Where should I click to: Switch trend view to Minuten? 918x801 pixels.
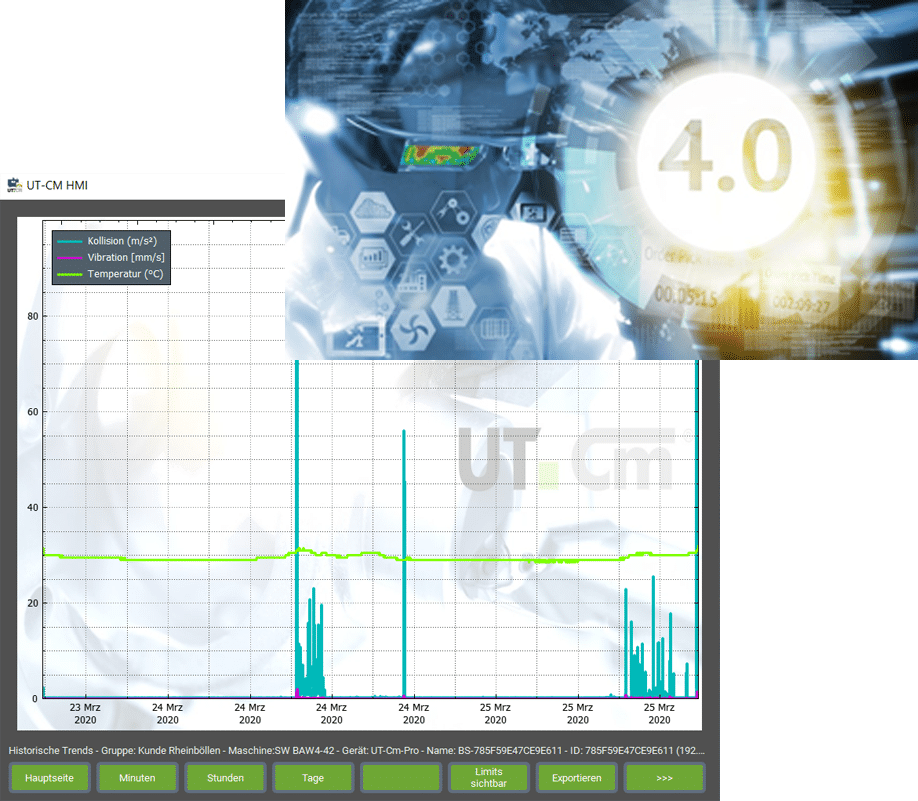click(x=137, y=777)
